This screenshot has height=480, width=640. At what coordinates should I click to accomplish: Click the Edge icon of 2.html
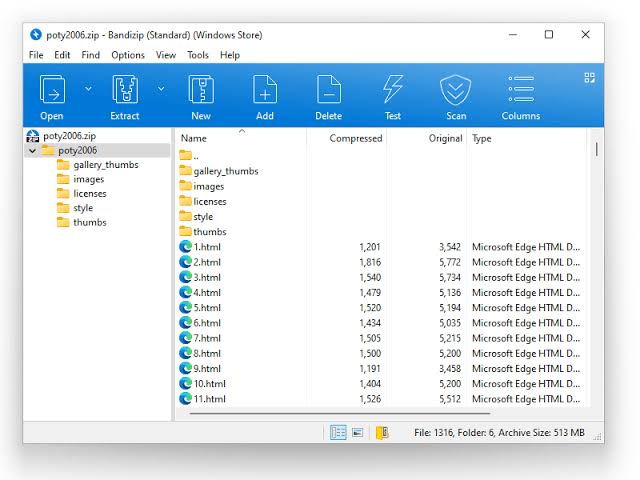[x=185, y=262]
